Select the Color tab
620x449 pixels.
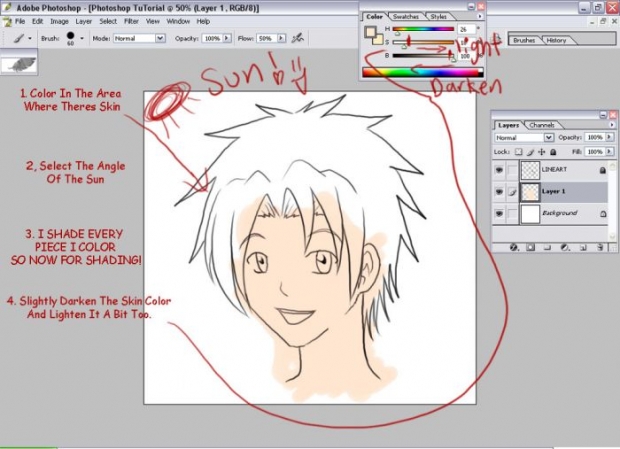374,17
